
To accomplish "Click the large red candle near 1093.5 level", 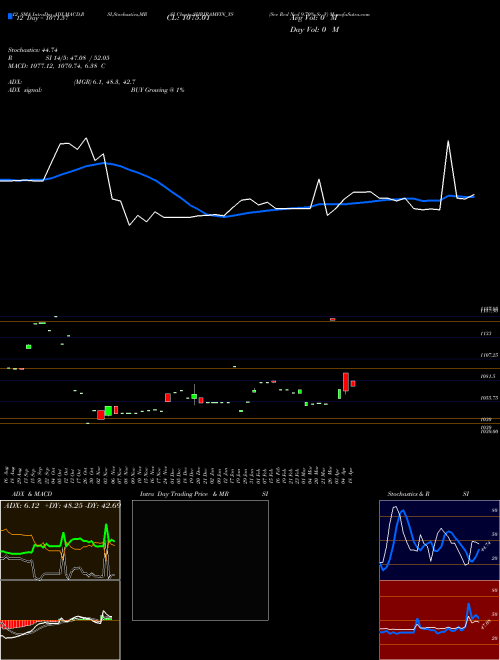I will coord(346,382).
